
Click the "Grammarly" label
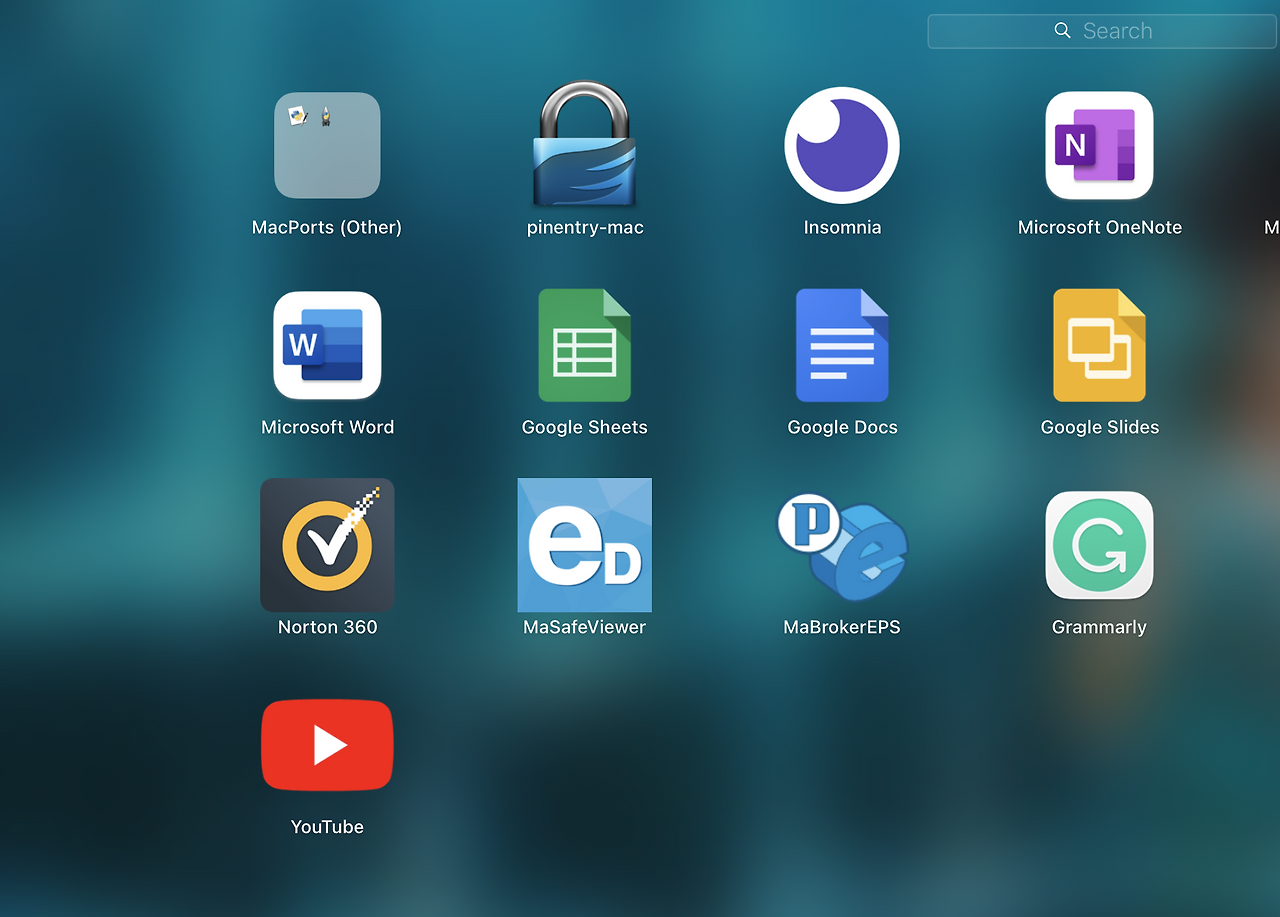click(1099, 627)
